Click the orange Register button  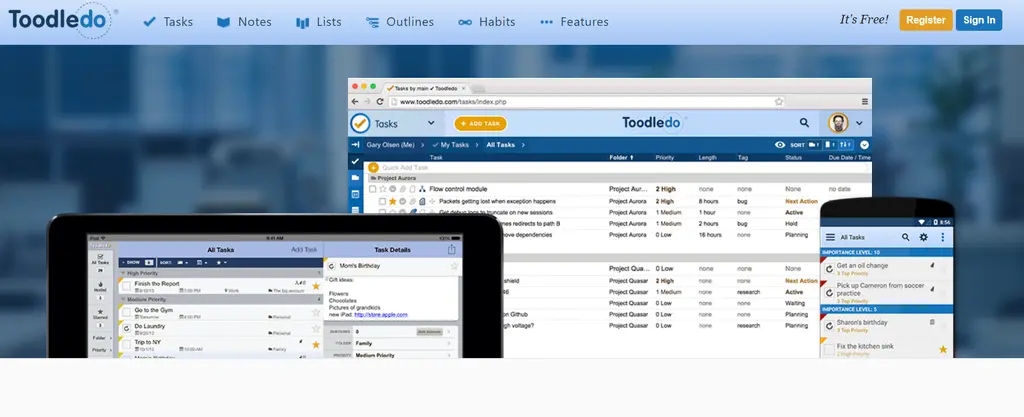click(x=925, y=20)
